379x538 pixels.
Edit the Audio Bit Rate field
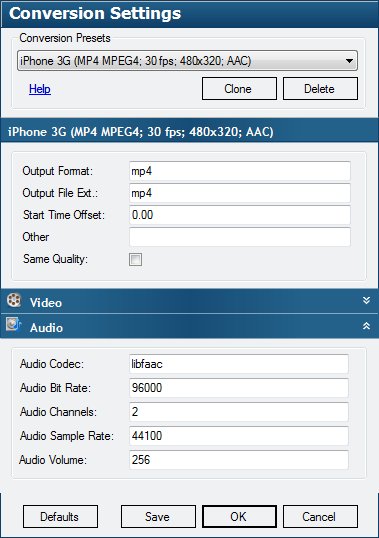[x=239, y=388]
